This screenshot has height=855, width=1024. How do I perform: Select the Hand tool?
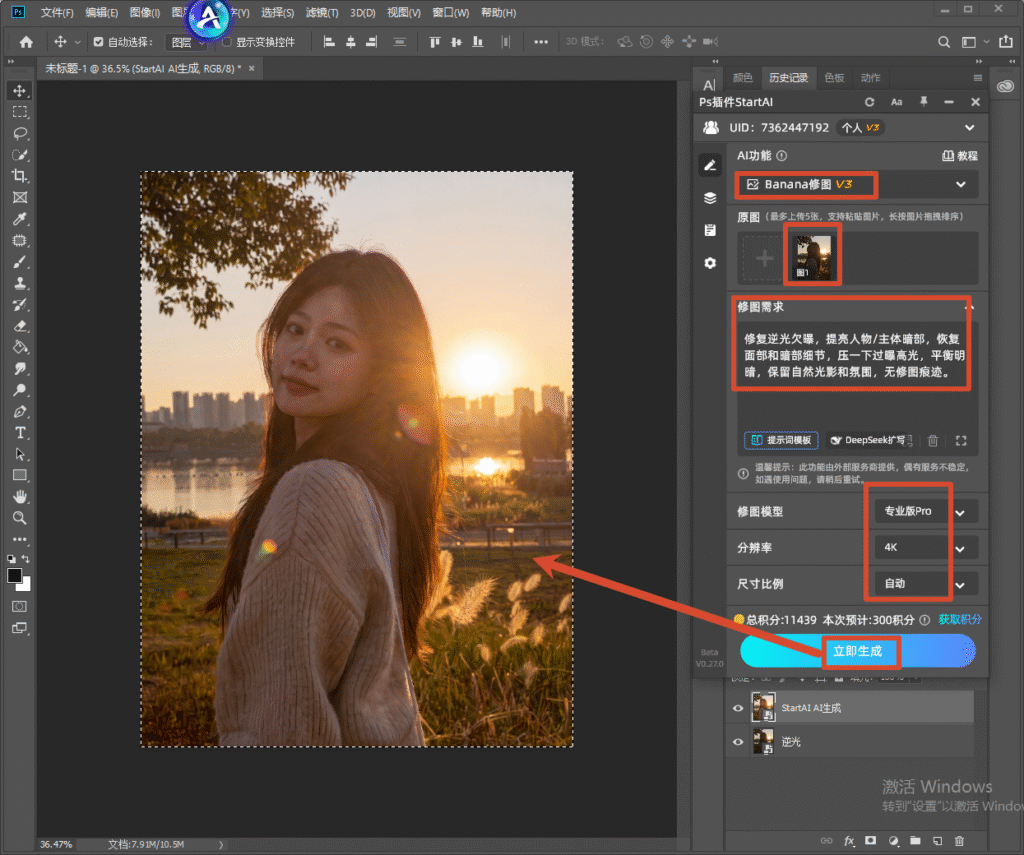[20, 497]
